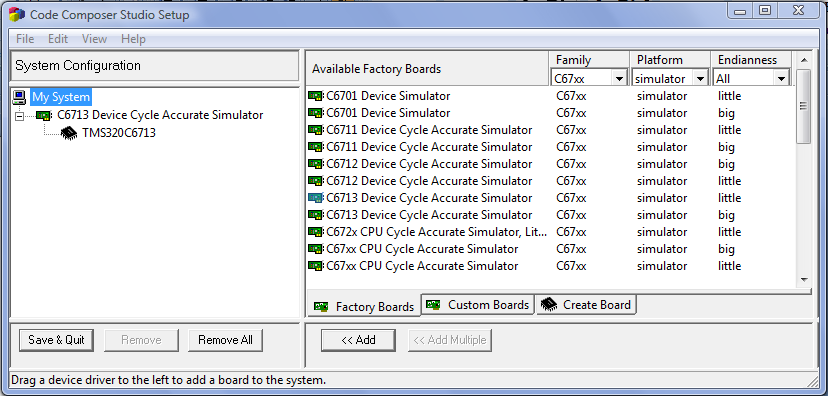828x396 pixels.
Task: Open the Help menu
Action: (133, 39)
